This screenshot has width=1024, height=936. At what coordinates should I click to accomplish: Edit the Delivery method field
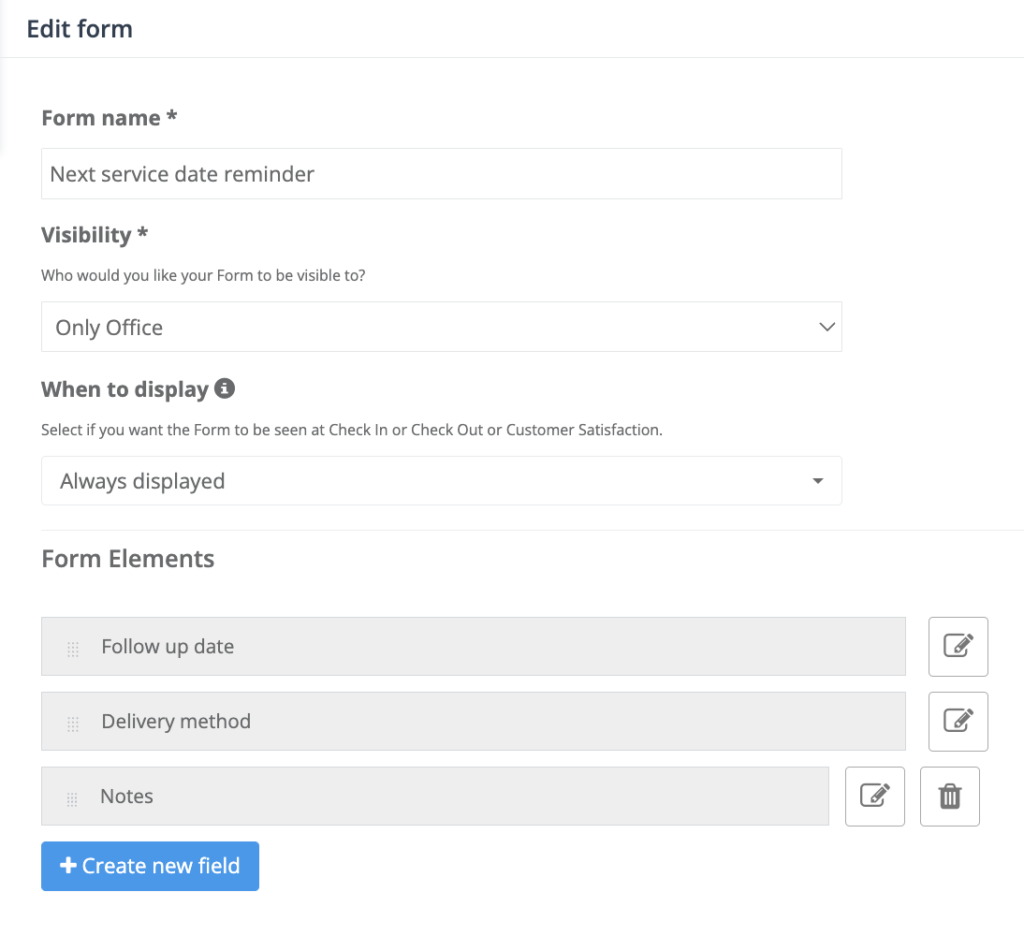click(x=958, y=721)
